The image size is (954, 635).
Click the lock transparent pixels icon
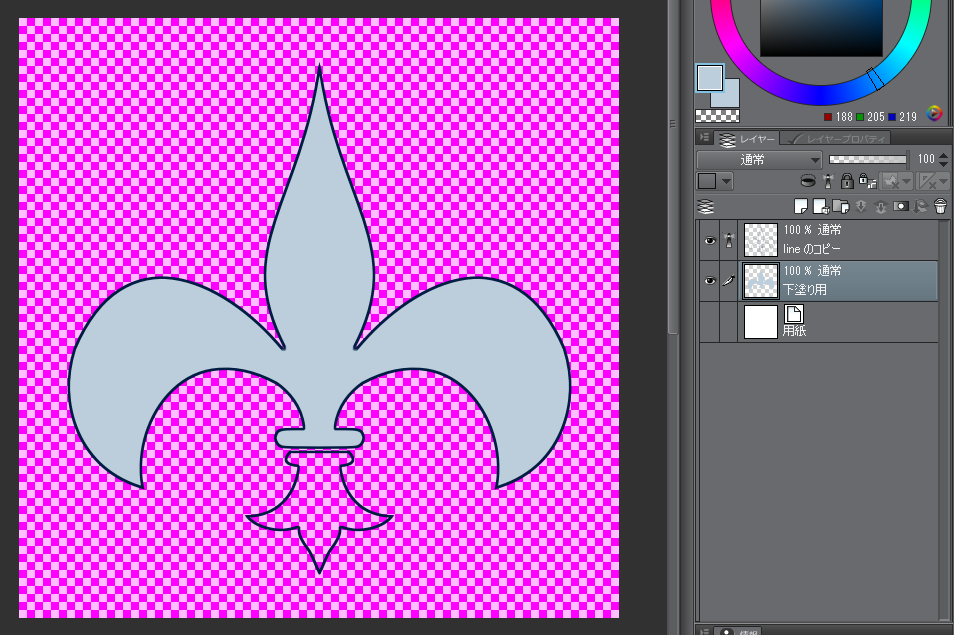[866, 181]
